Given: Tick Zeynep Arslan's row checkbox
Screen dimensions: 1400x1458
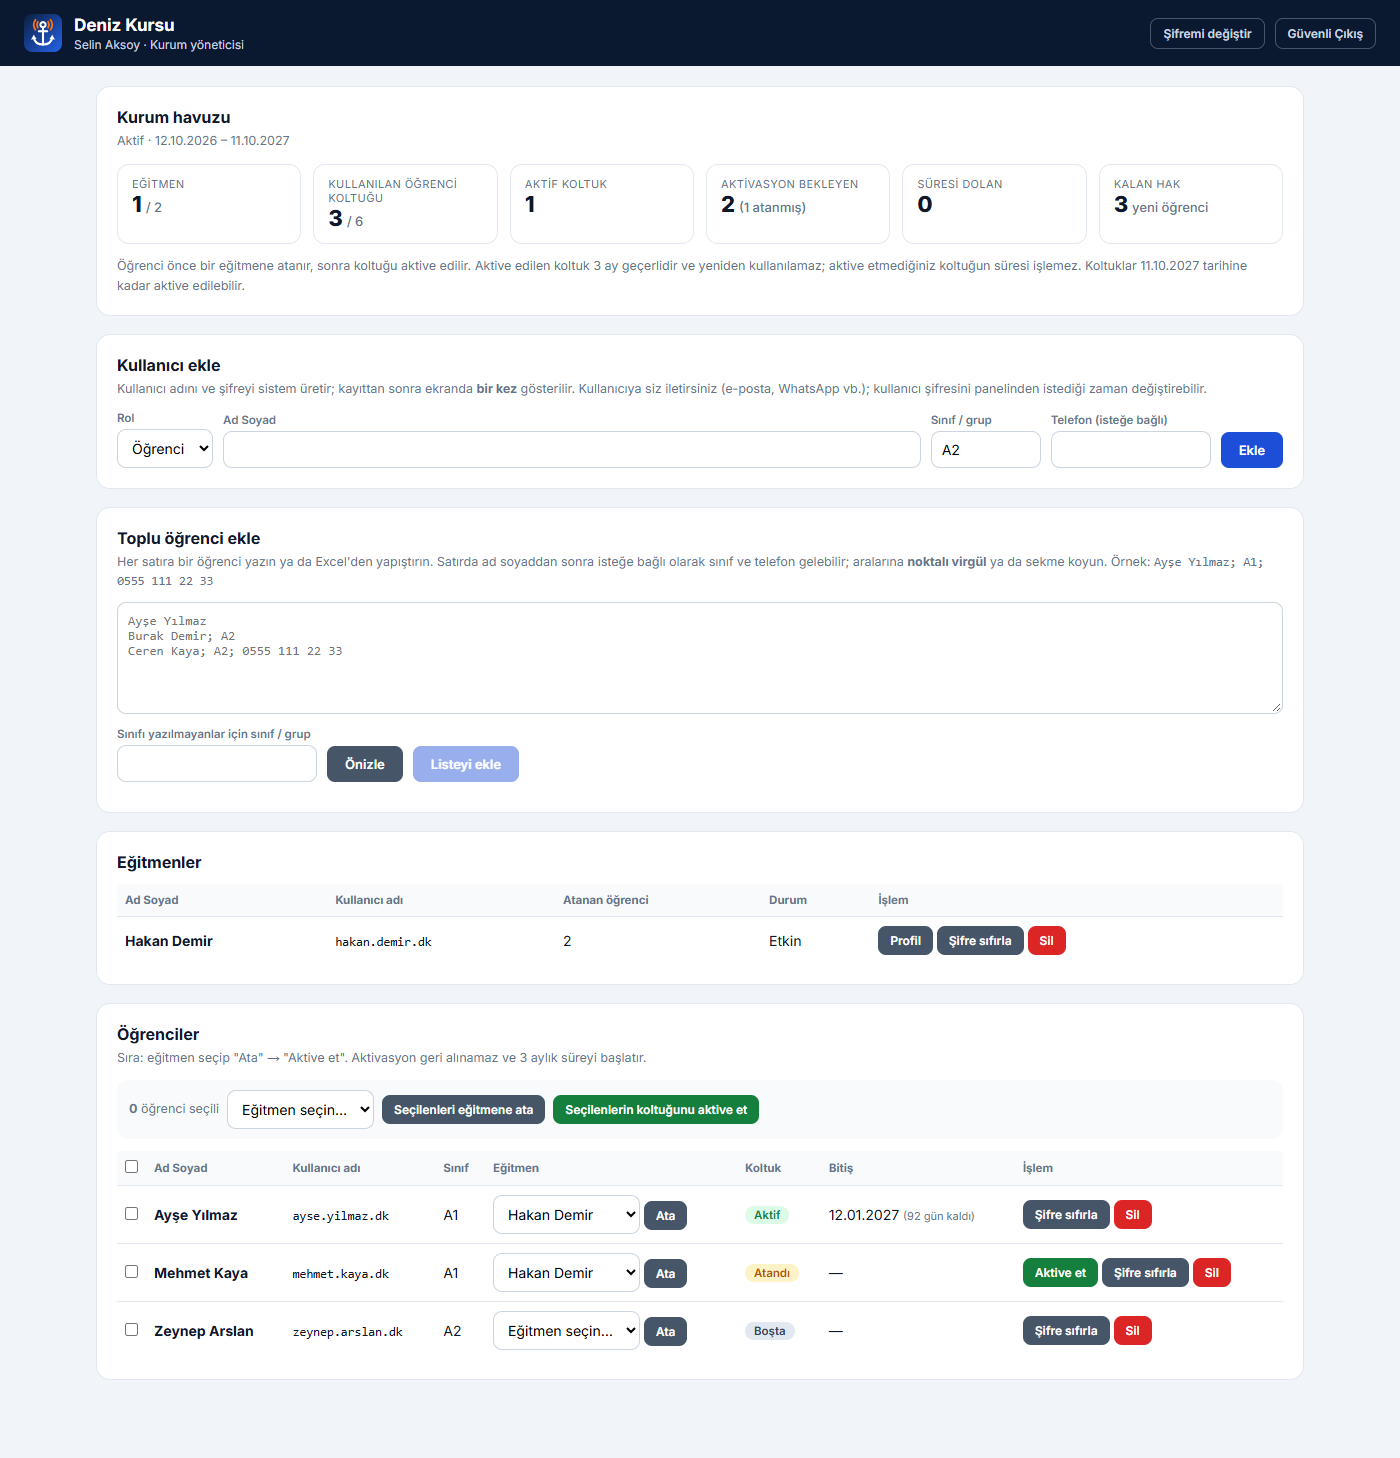Looking at the screenshot, I should (x=131, y=1329).
